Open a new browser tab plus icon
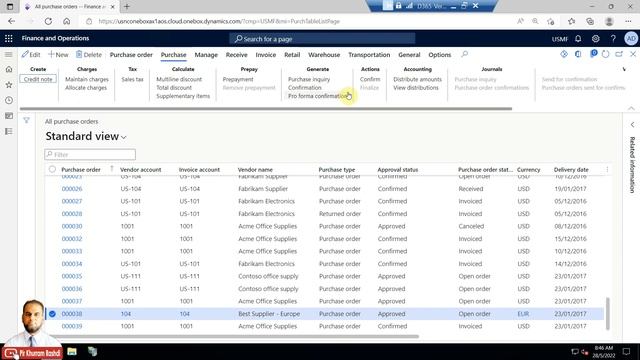The height and width of the screenshot is (360, 640). click(127, 7)
